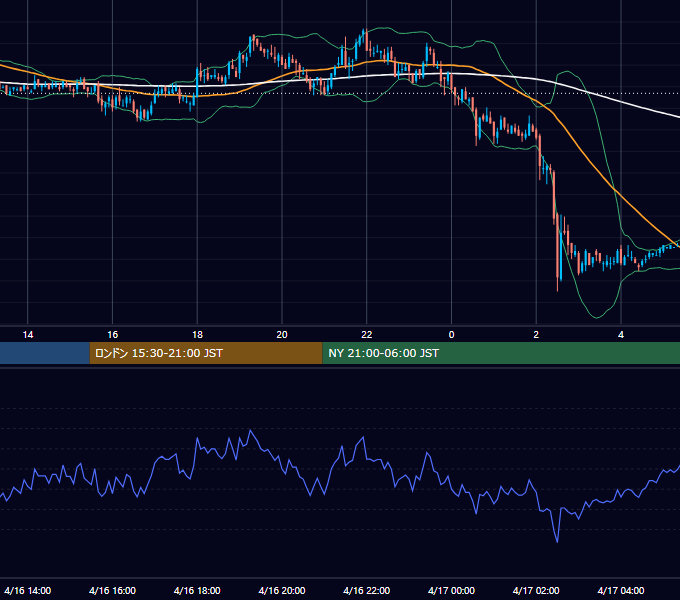Click the 18 hour axis label
This screenshot has width=680, height=600.
[x=197, y=335]
